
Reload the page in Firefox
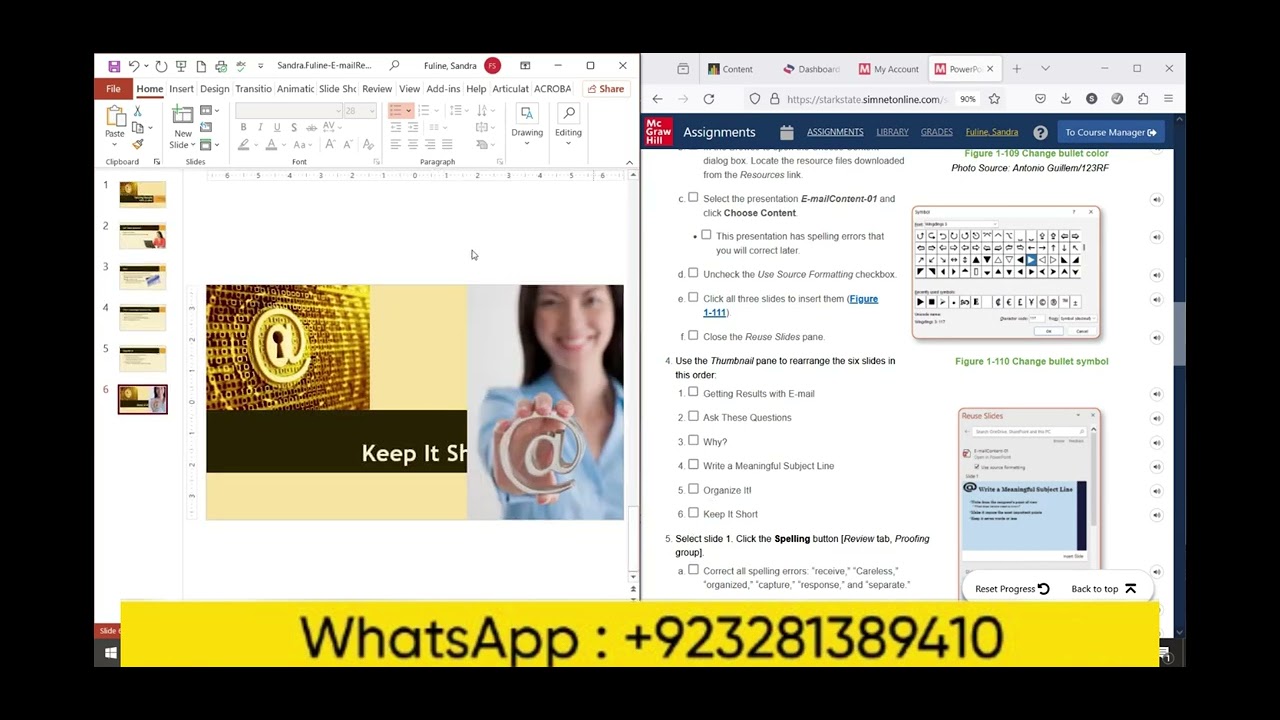coord(709,99)
